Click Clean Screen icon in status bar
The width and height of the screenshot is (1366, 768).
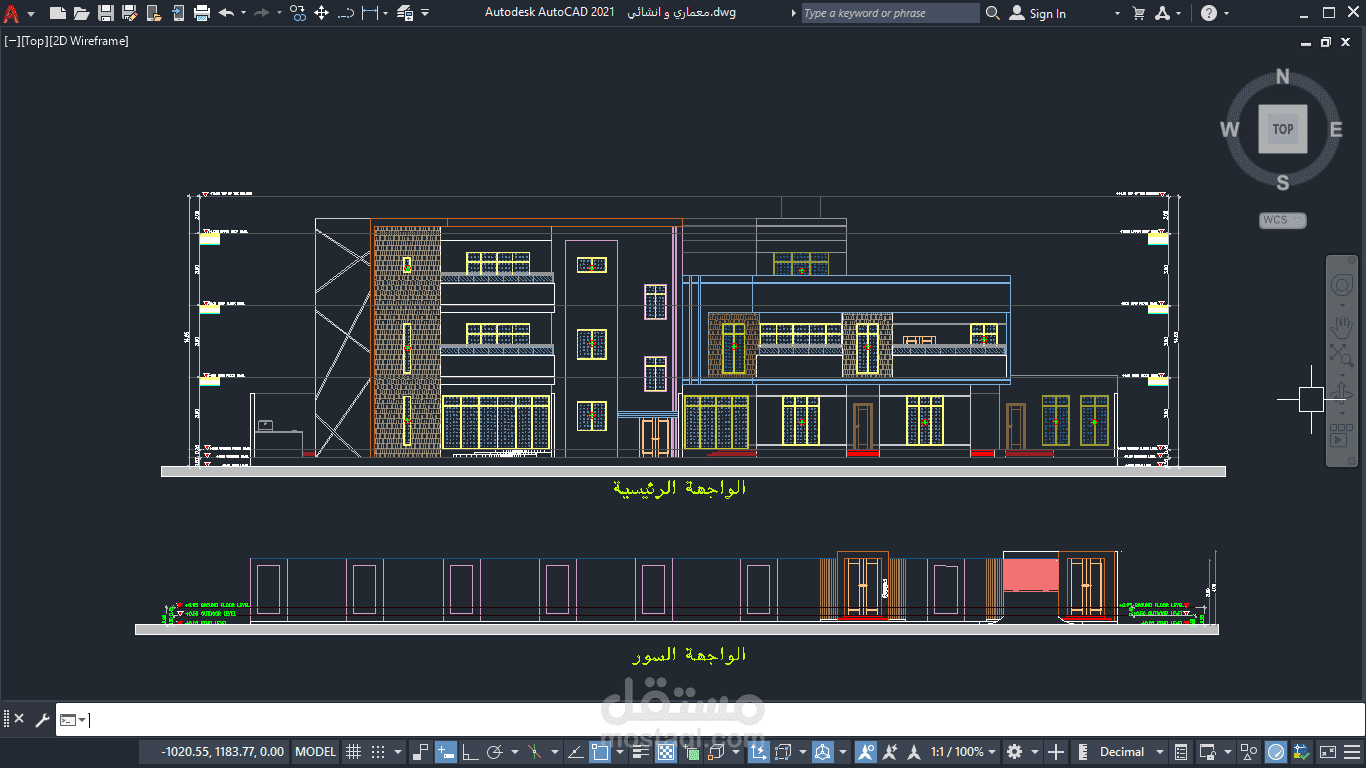1328,751
